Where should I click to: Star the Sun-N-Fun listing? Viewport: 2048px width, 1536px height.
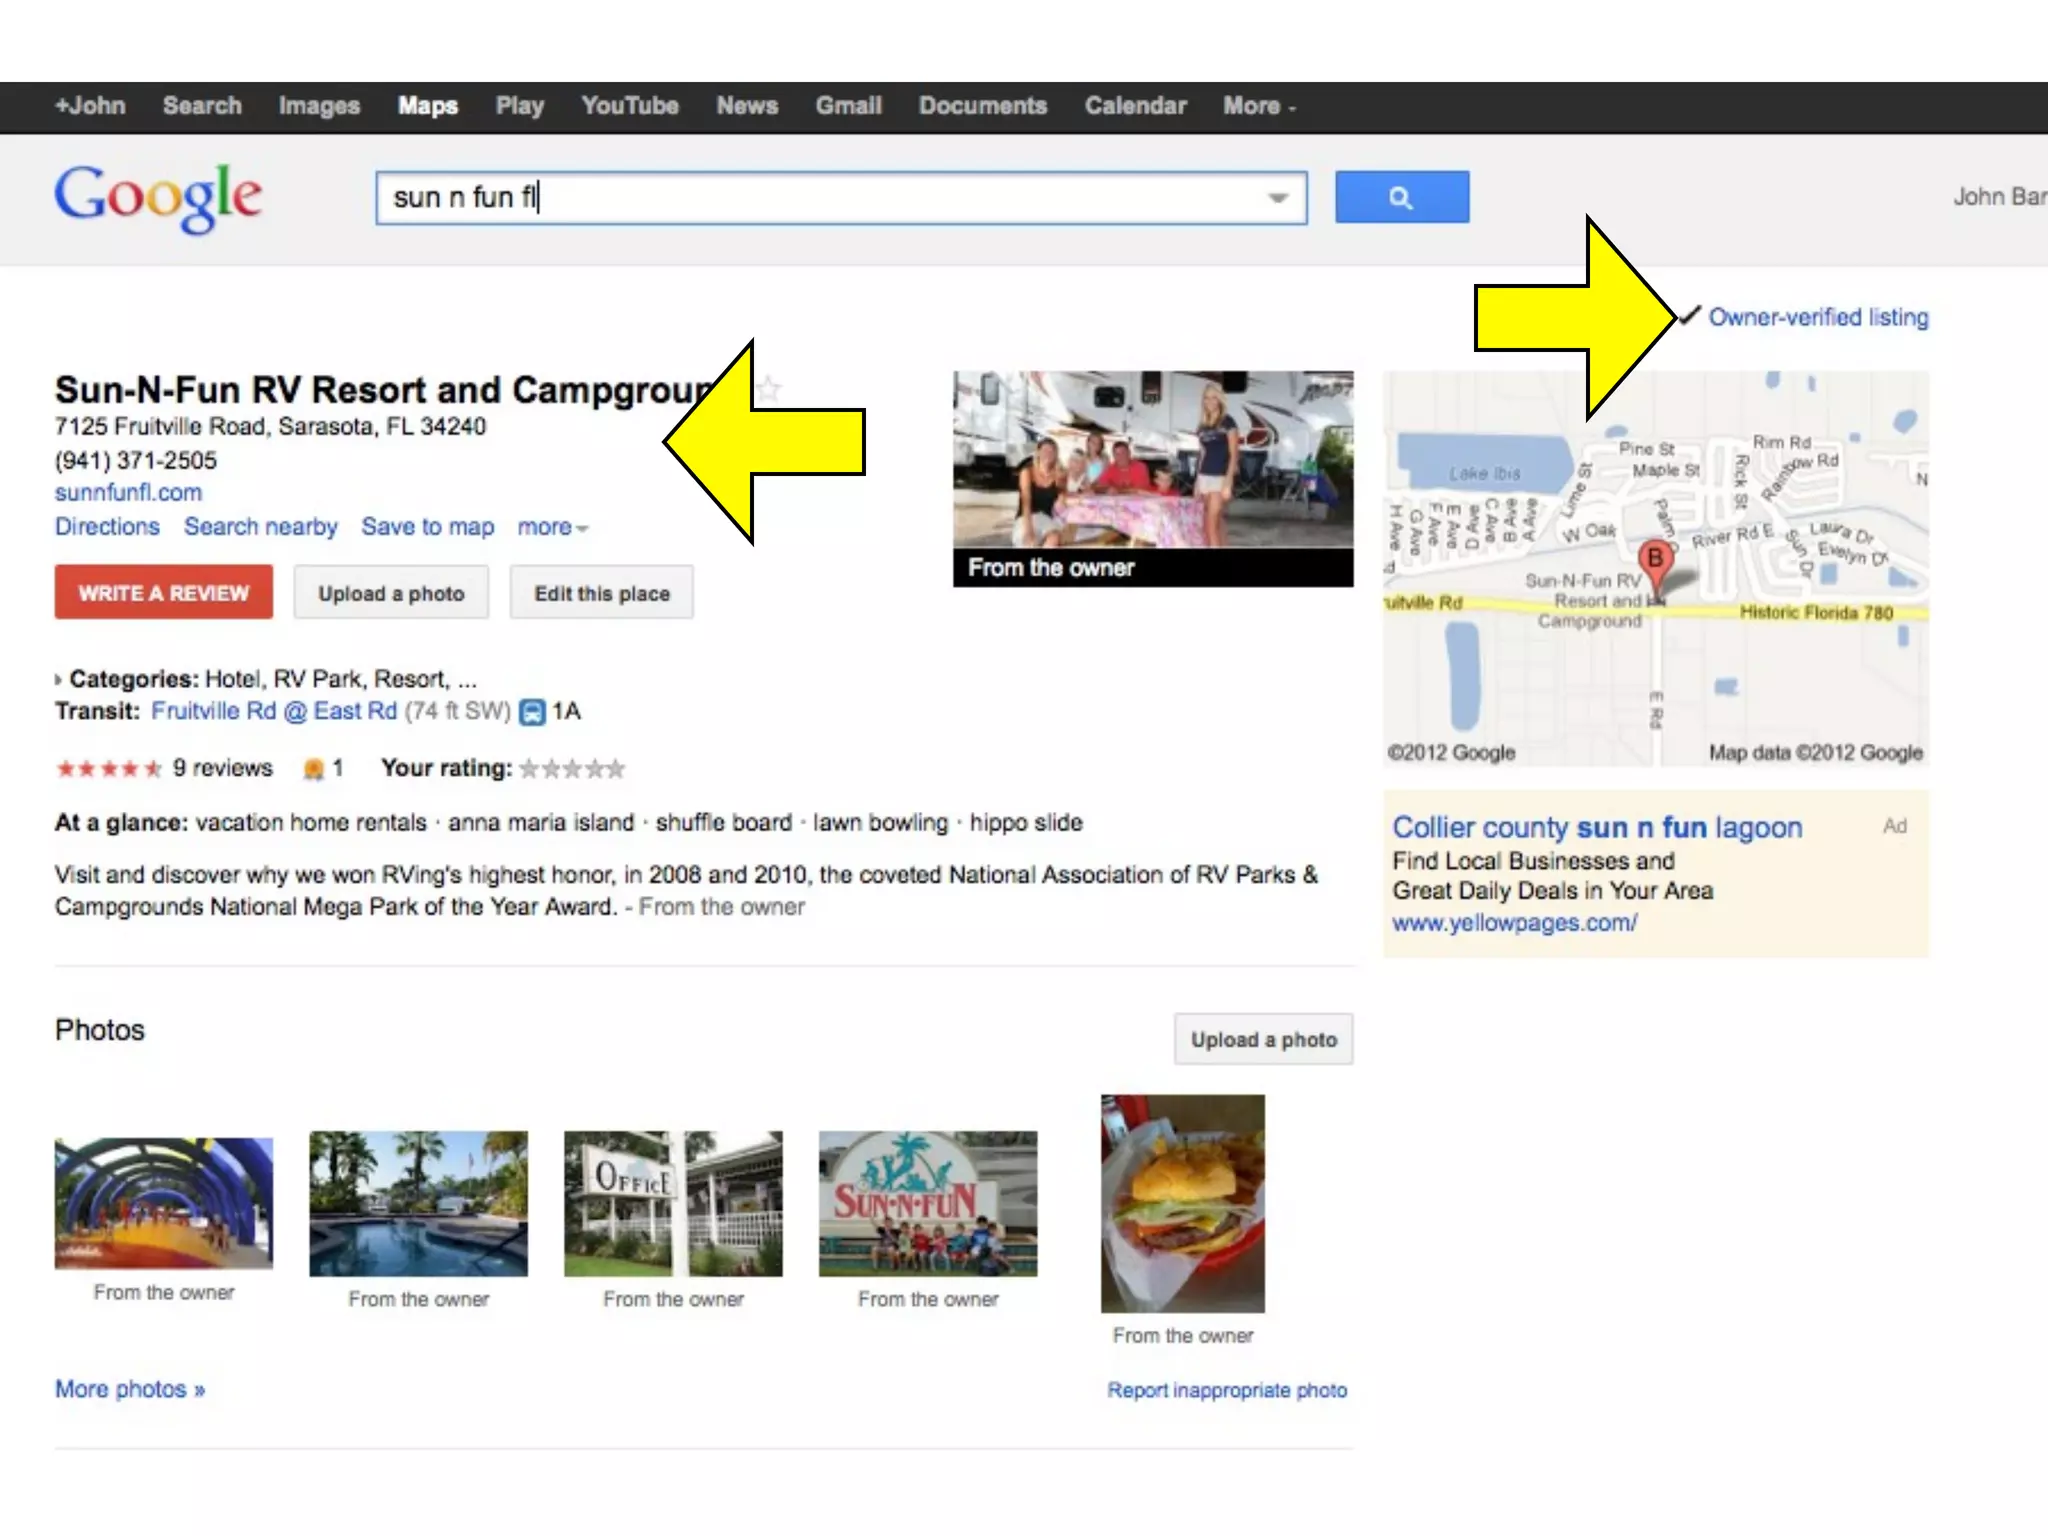coord(768,388)
